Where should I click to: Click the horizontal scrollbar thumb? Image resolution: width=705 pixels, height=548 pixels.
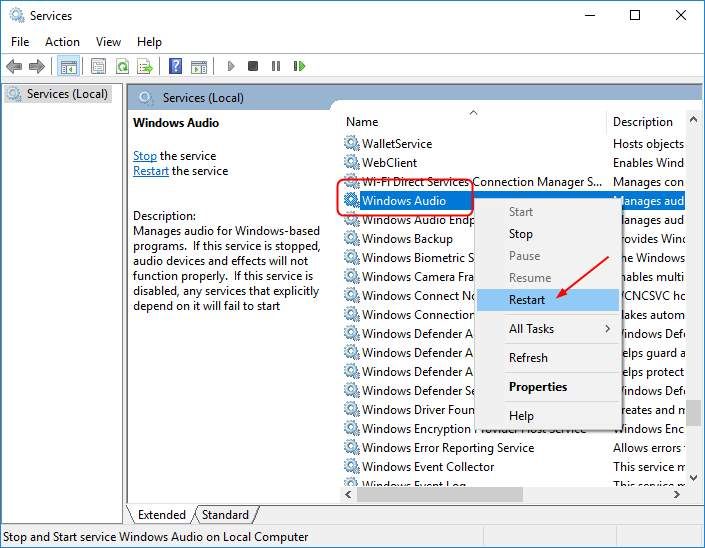coord(440,495)
